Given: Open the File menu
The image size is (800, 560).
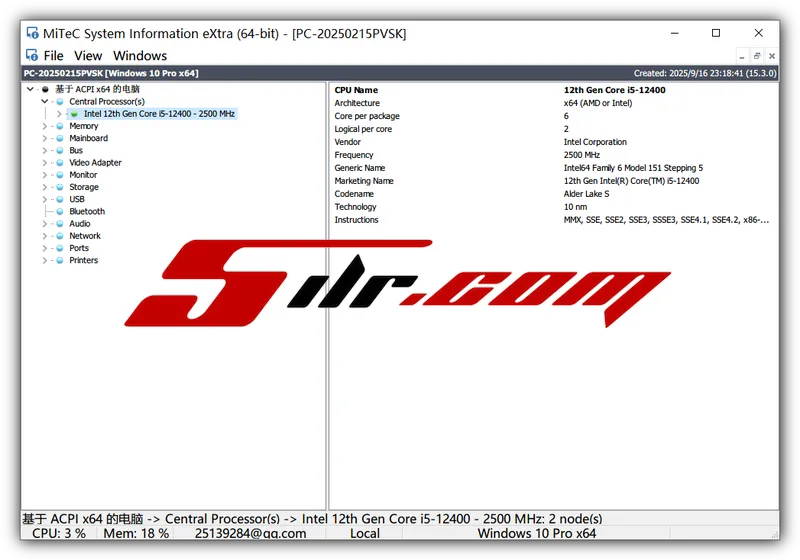Looking at the screenshot, I should click(53, 55).
